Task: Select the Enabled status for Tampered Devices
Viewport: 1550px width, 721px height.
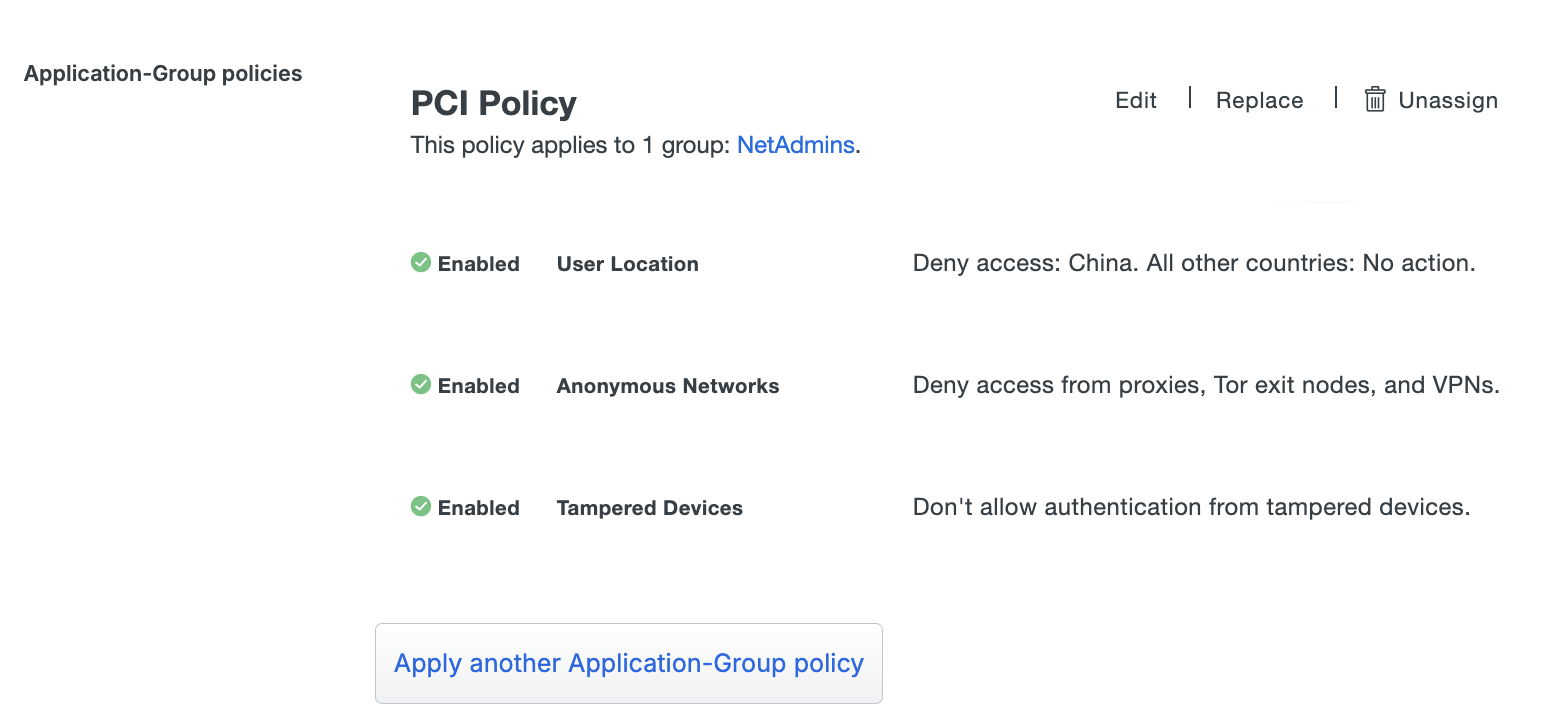Action: pyautogui.click(x=478, y=507)
